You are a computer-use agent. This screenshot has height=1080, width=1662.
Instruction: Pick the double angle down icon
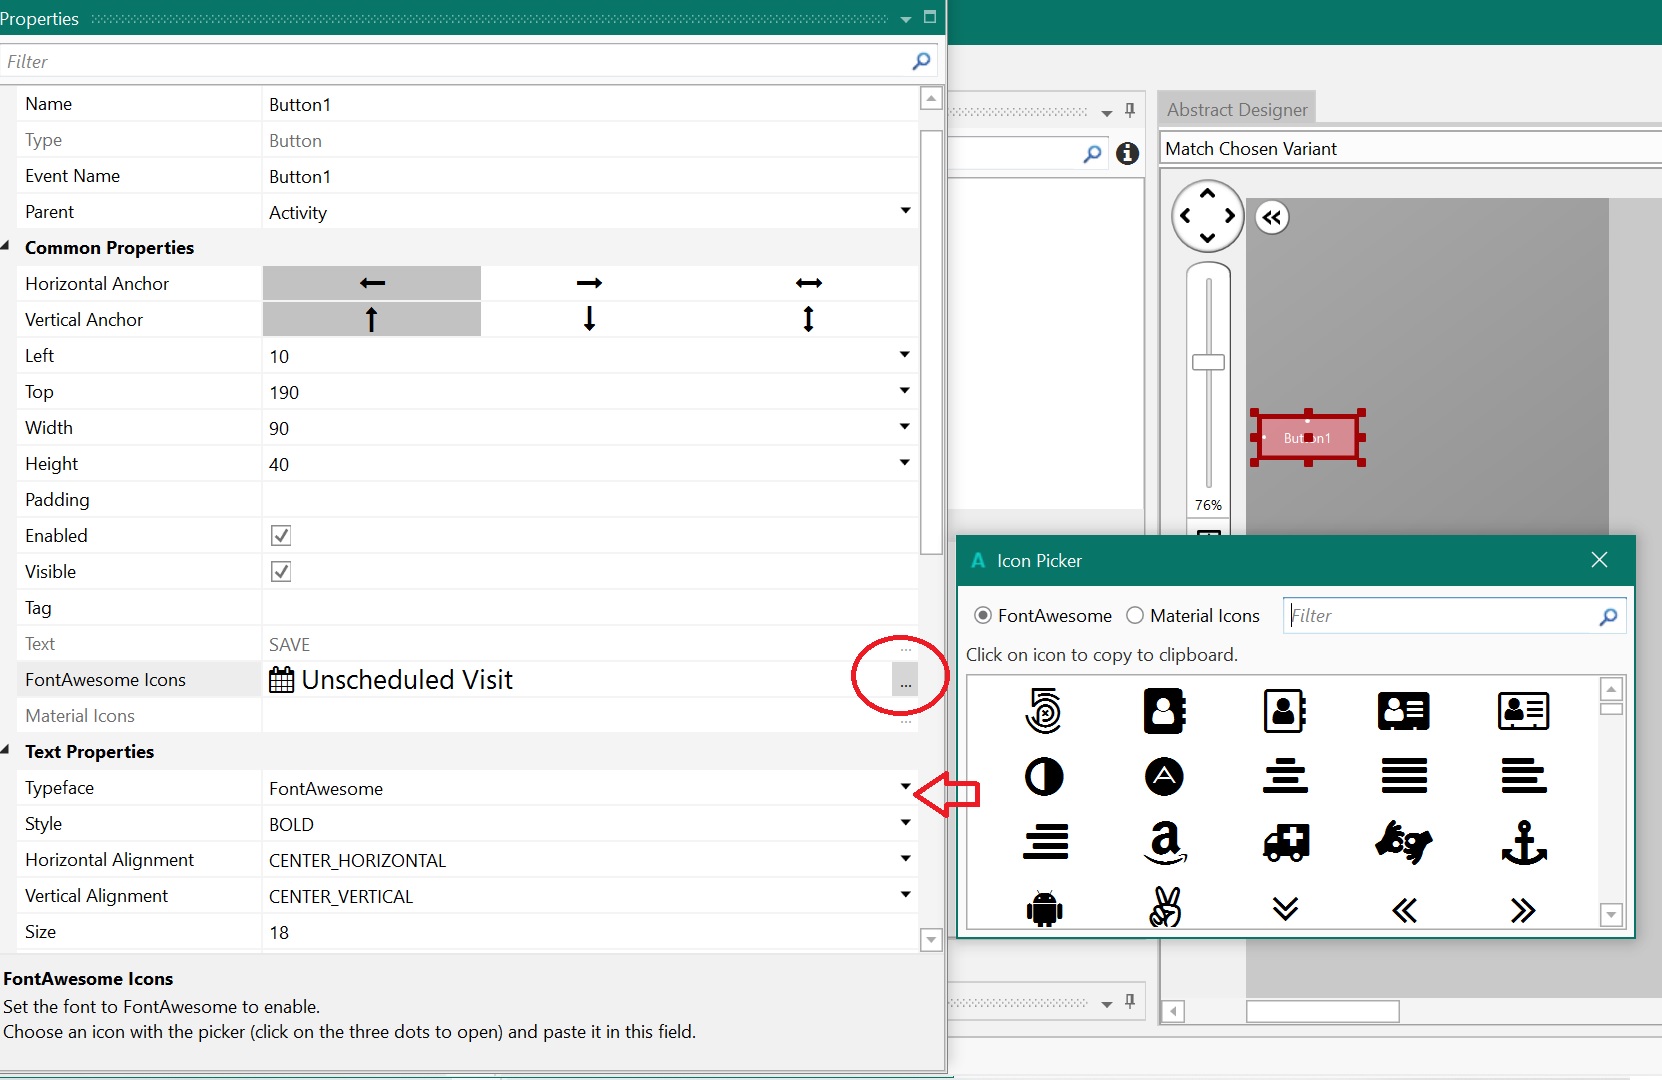click(x=1285, y=908)
